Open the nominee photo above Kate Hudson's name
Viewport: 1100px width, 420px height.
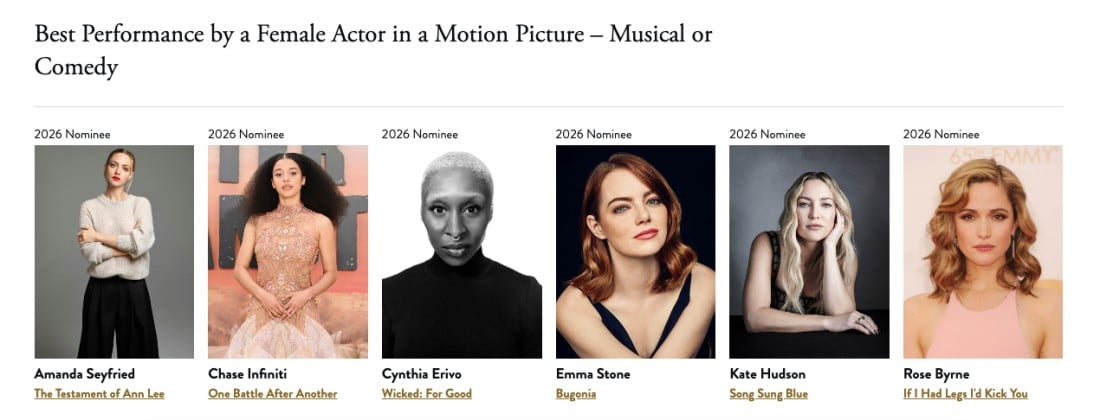[x=809, y=251]
